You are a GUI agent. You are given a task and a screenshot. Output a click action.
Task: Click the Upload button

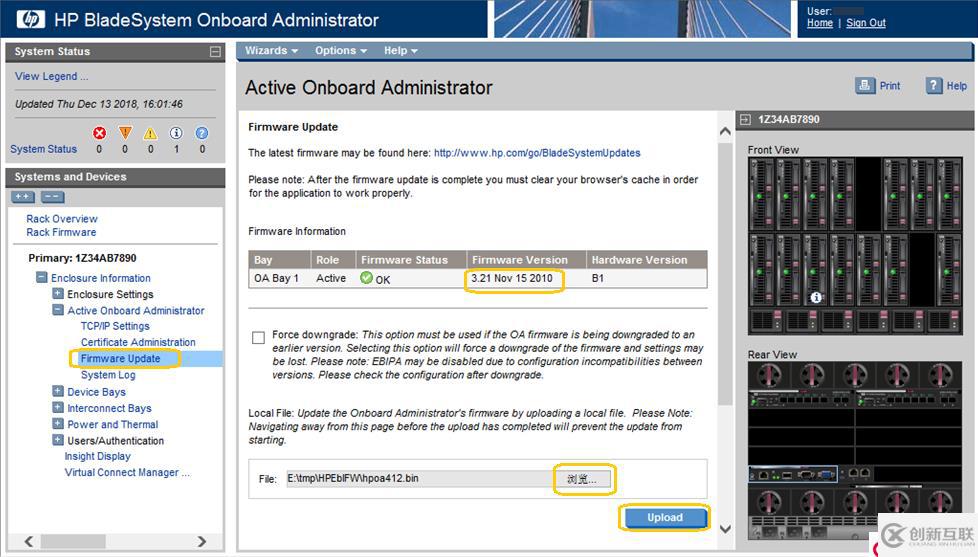(x=665, y=518)
